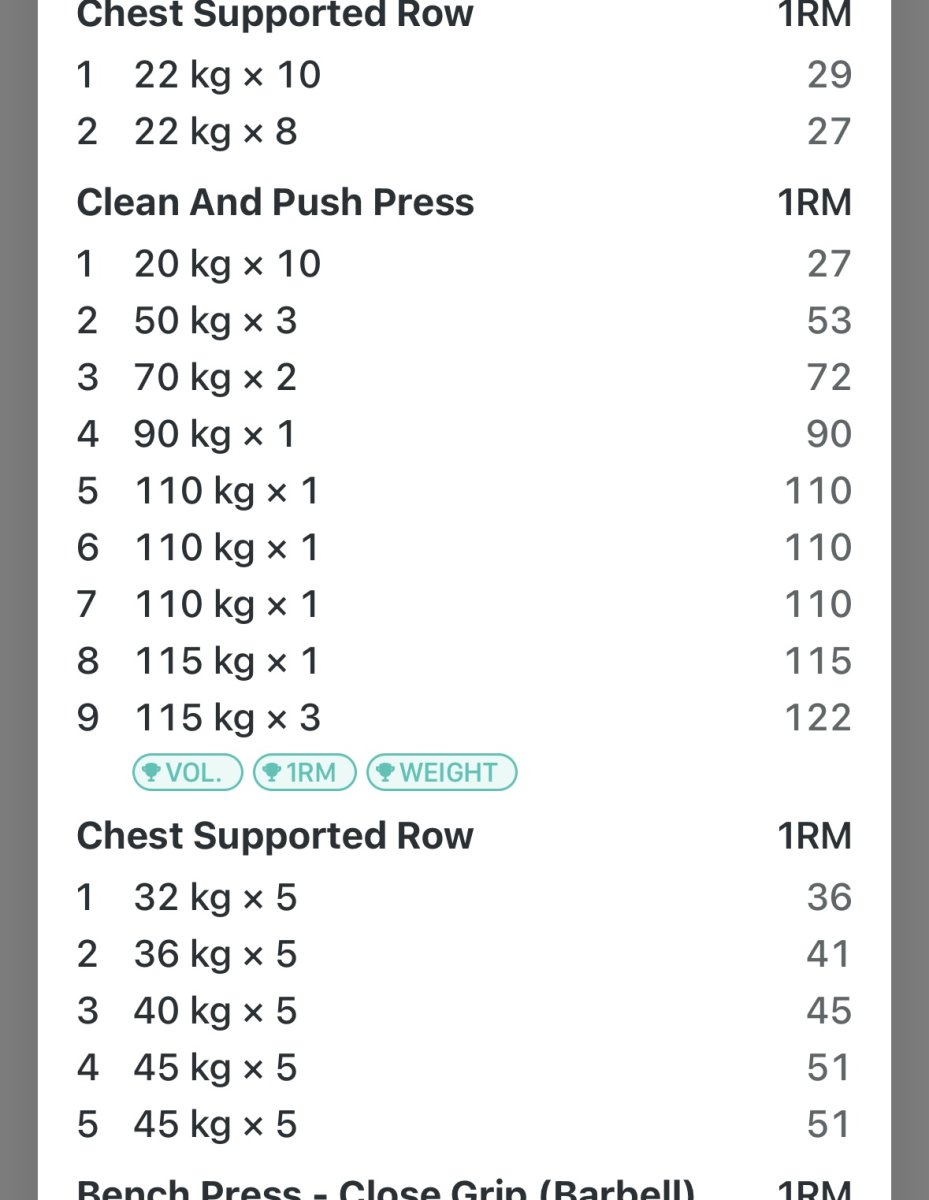Choose the 40 kg × 5 set

click(215, 1012)
